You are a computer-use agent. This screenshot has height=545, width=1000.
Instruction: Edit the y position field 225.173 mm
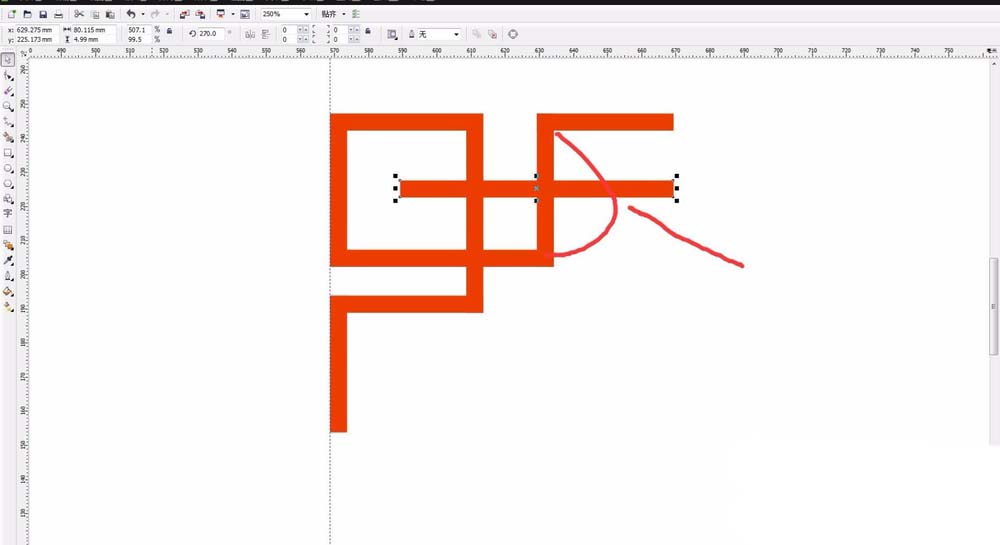(37, 40)
